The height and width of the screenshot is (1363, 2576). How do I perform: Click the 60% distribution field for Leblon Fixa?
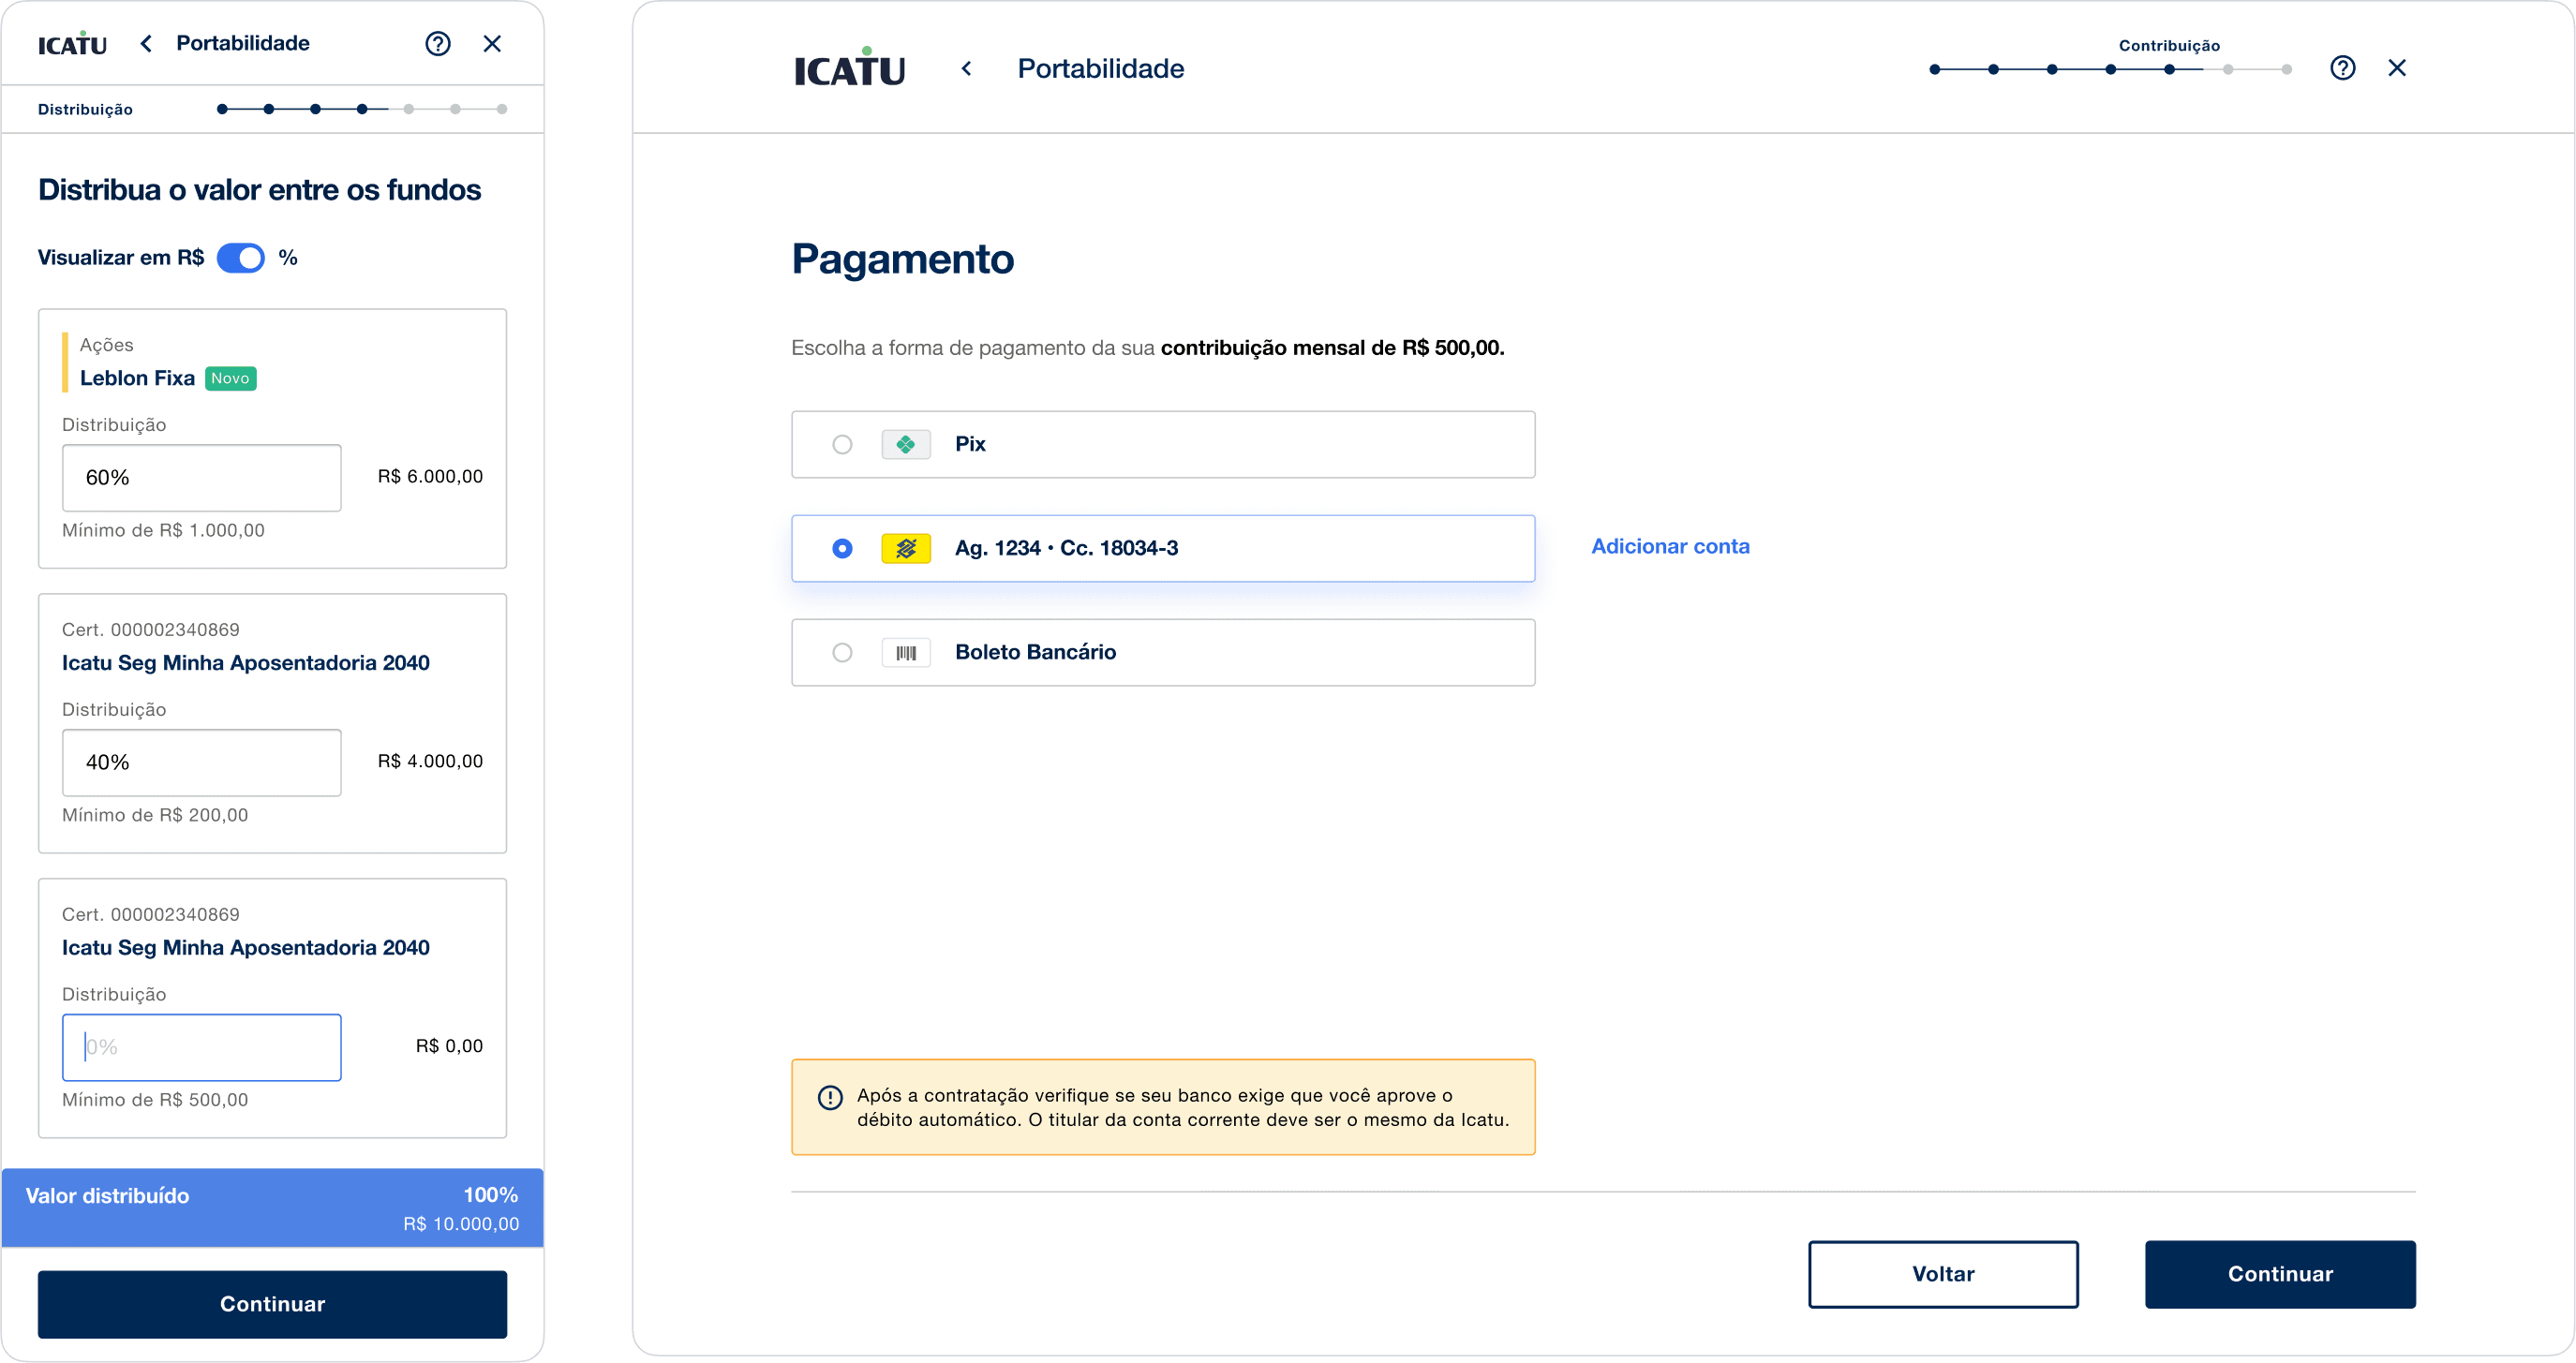(x=202, y=478)
